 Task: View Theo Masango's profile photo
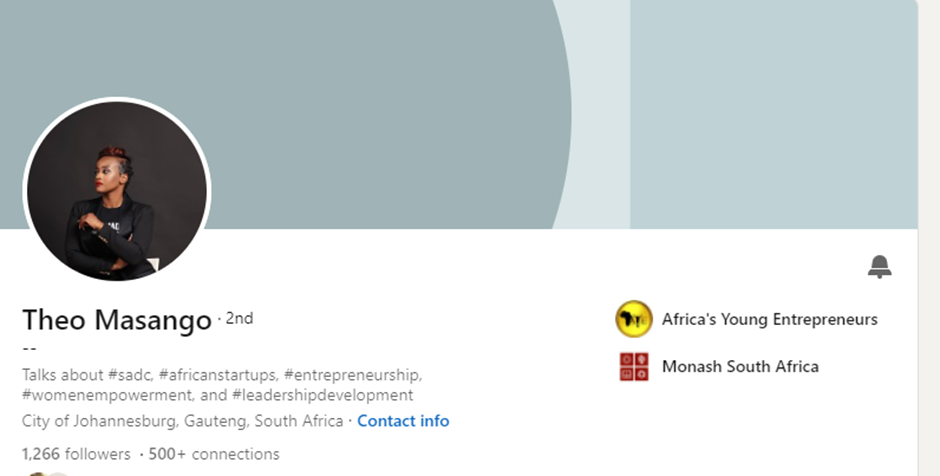[117, 190]
